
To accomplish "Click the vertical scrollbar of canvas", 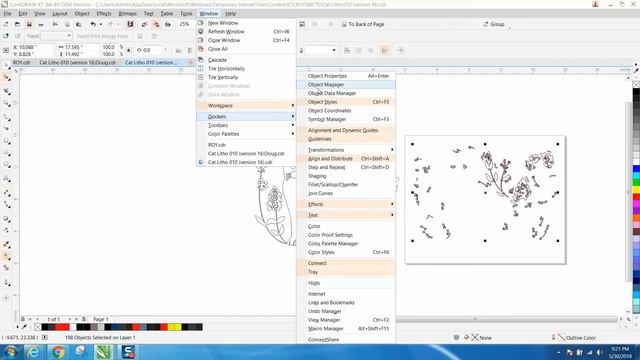I will (x=629, y=192).
